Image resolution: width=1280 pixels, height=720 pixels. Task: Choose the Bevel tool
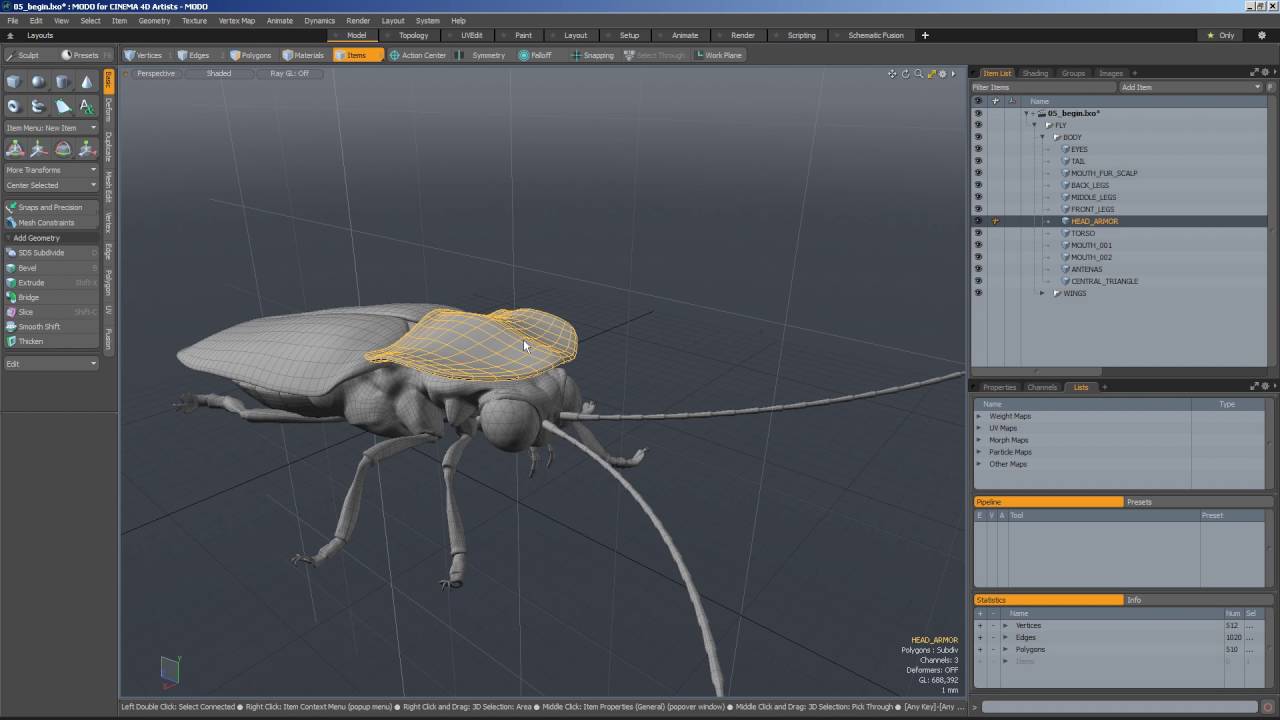coord(51,268)
